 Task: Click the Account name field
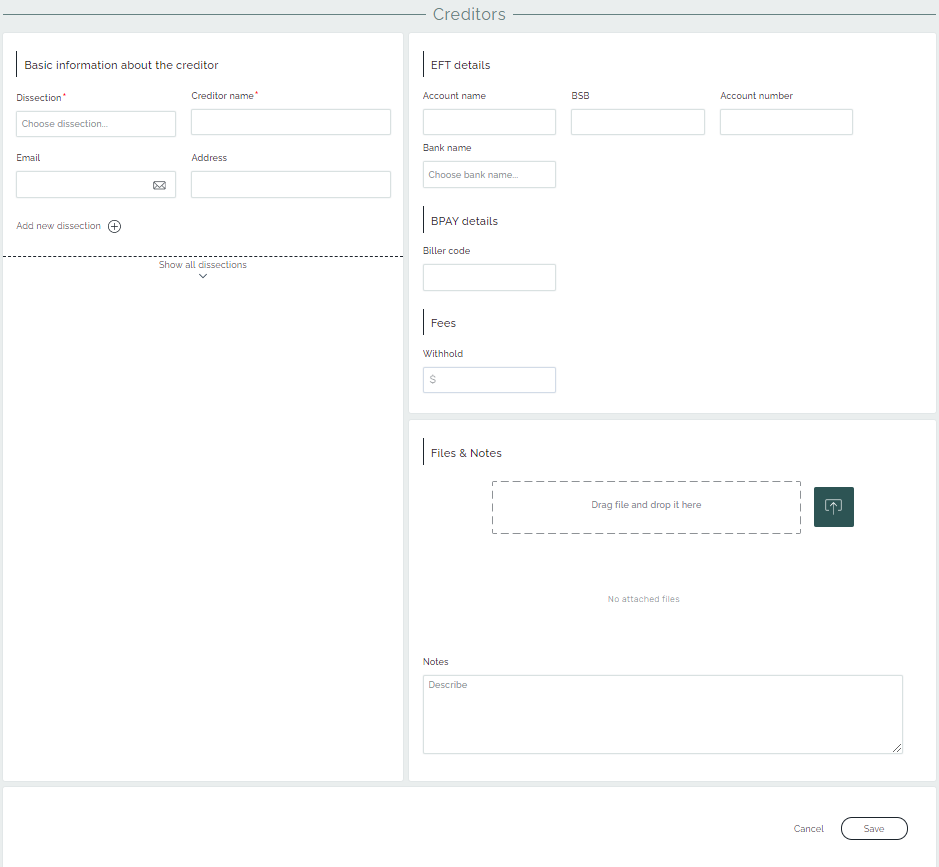point(489,122)
